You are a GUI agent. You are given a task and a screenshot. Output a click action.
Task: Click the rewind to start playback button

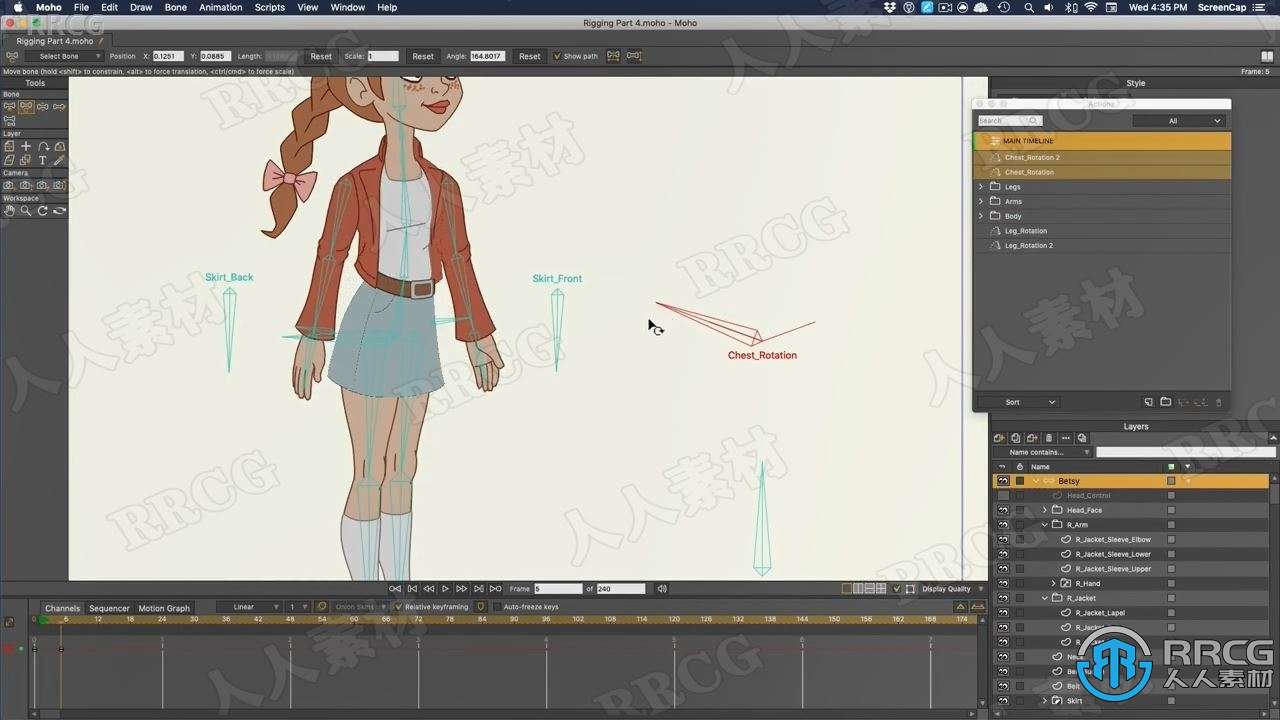pos(395,589)
